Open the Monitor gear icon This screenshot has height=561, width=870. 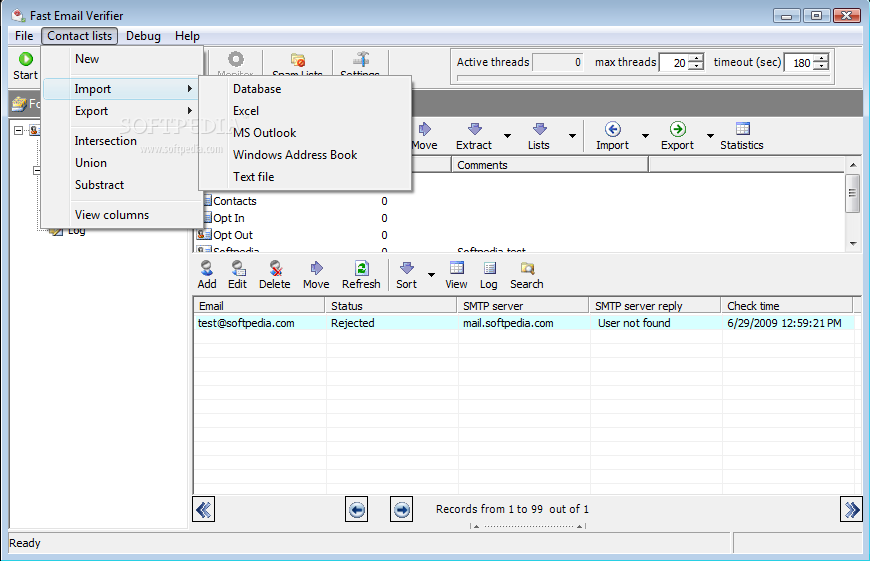(236, 59)
